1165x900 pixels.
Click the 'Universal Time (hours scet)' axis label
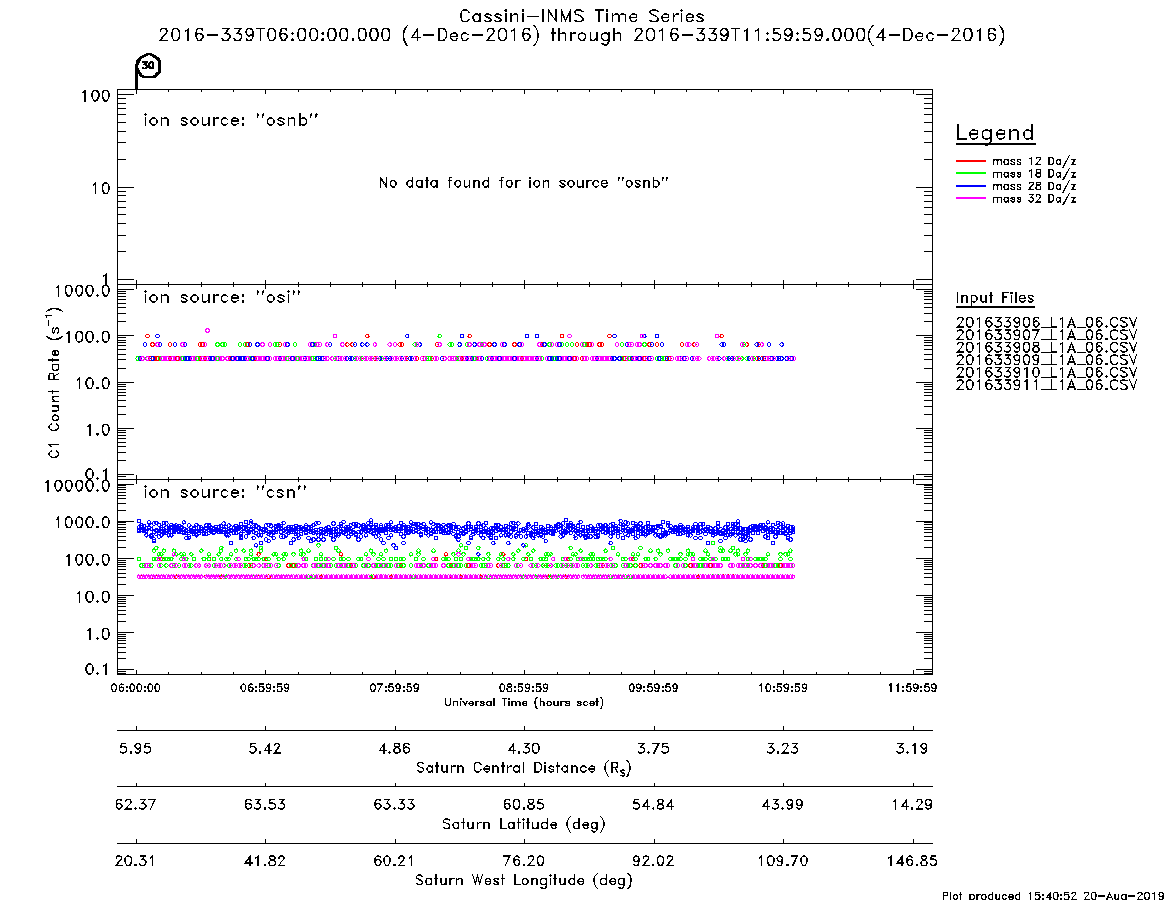[x=524, y=702]
